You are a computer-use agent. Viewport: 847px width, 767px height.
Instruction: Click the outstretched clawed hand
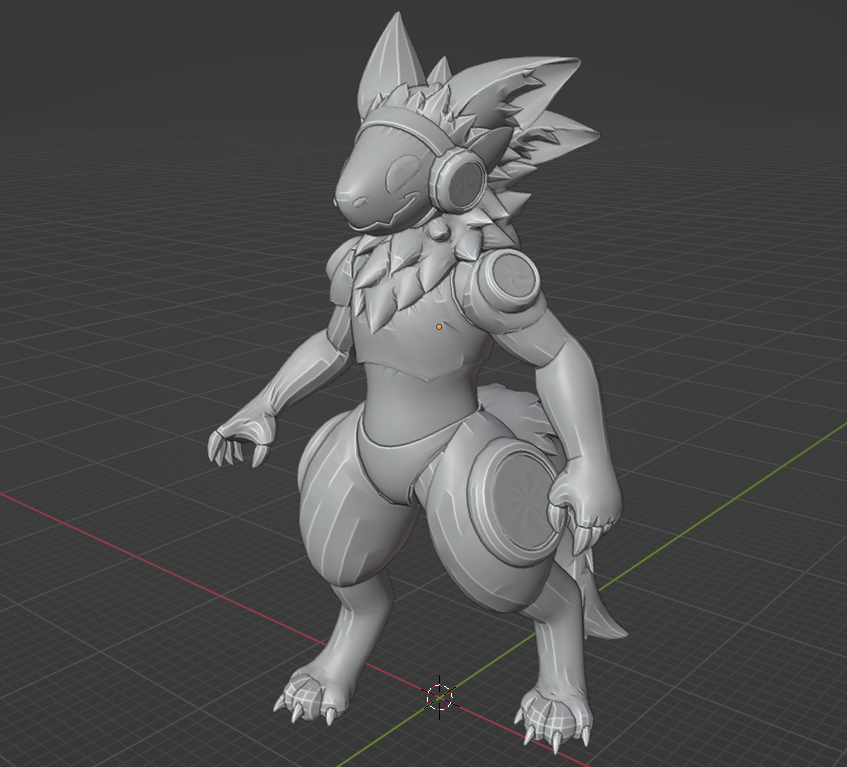pos(236,438)
